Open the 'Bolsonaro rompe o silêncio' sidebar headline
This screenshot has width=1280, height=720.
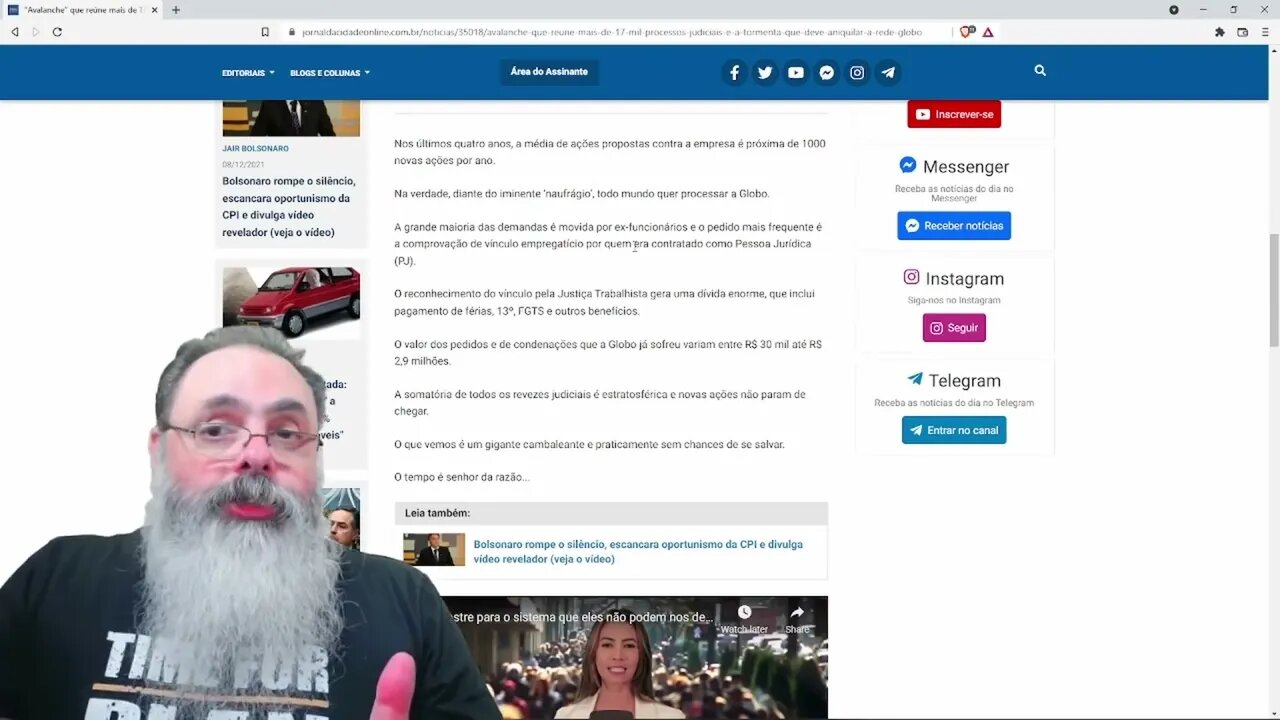[x=290, y=207]
